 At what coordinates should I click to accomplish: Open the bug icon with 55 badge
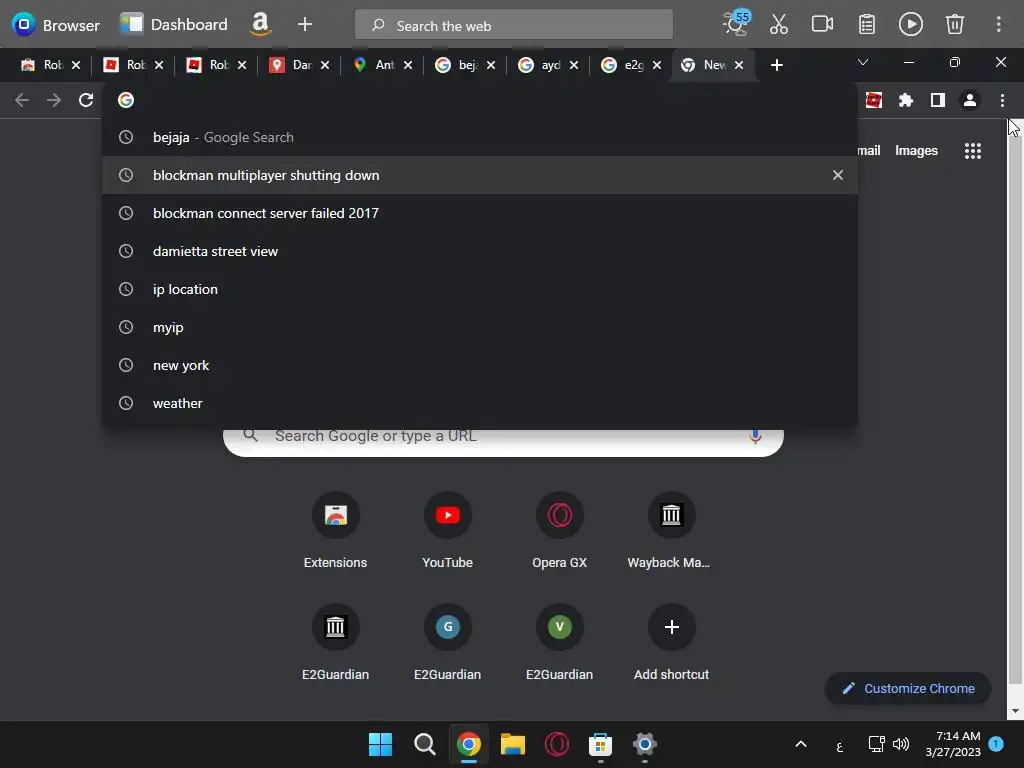(737, 24)
